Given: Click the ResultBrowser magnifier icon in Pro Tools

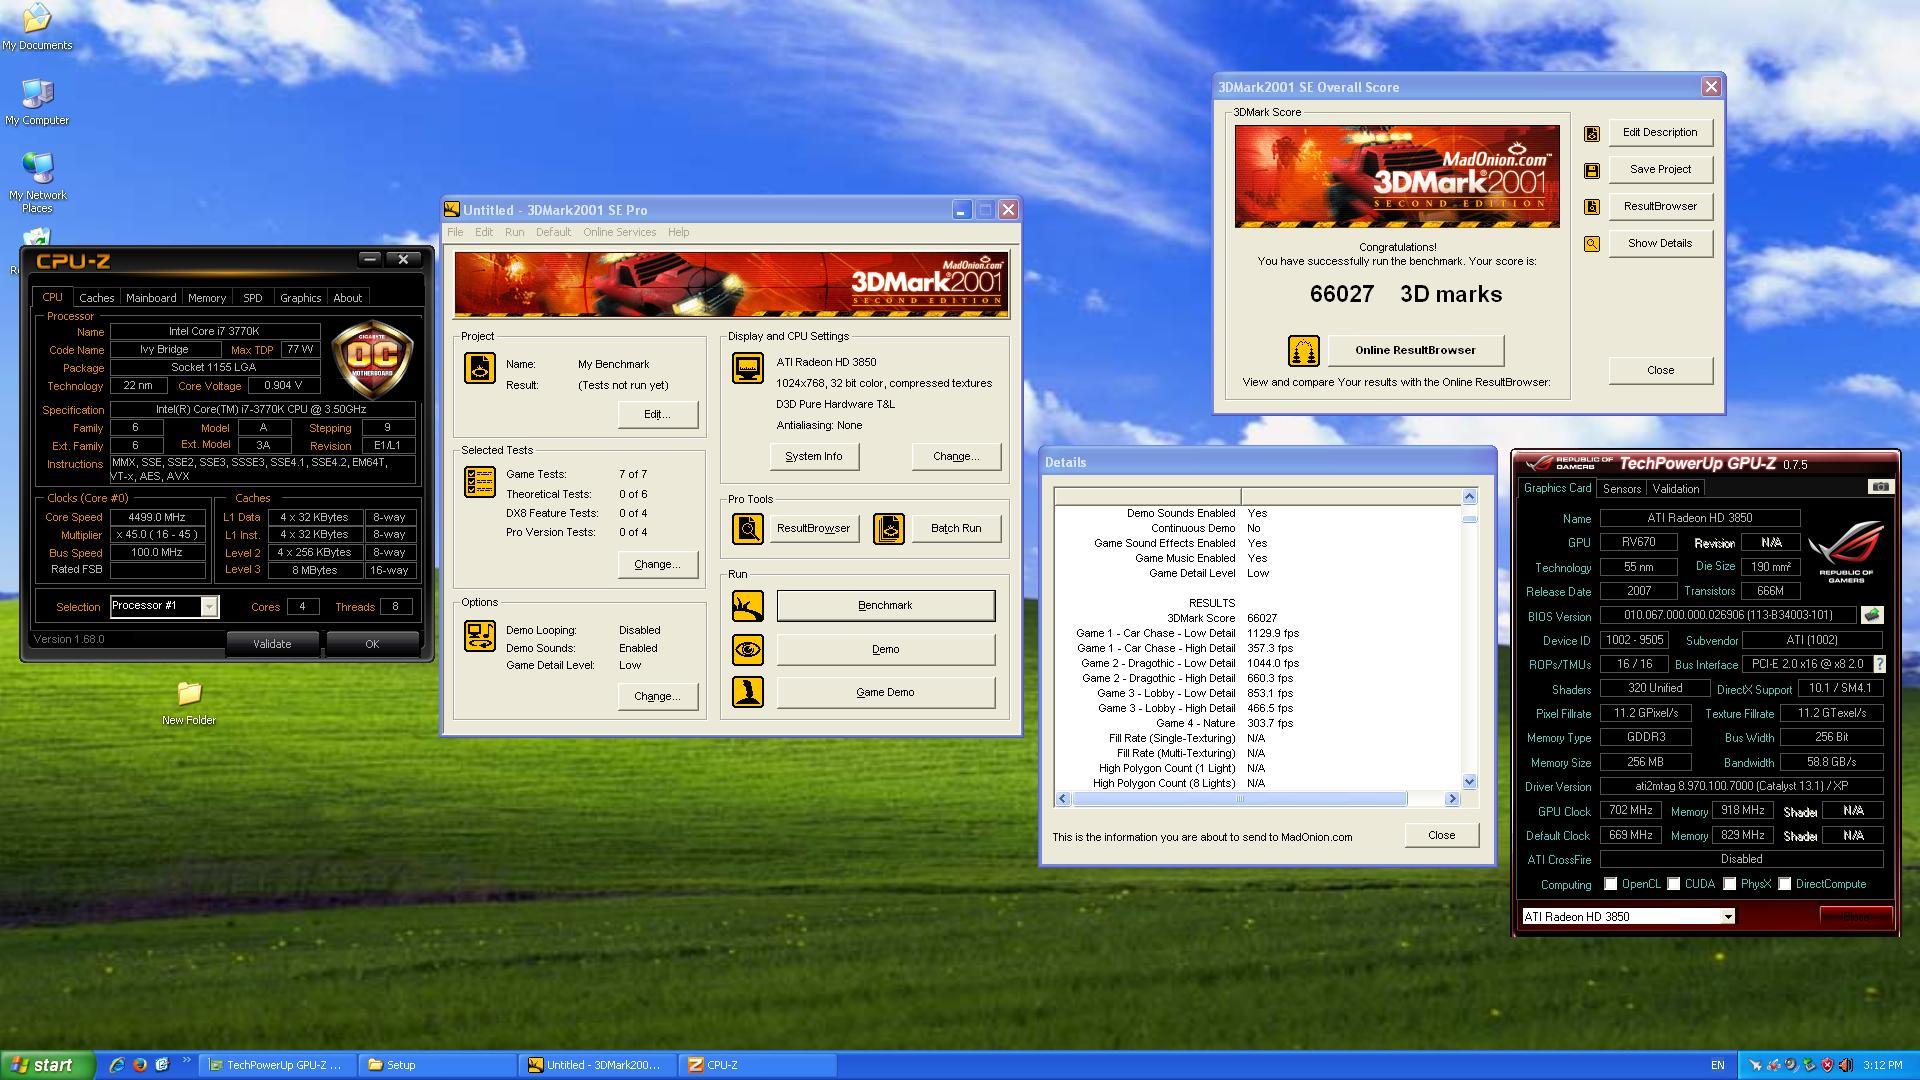Looking at the screenshot, I should tap(747, 528).
